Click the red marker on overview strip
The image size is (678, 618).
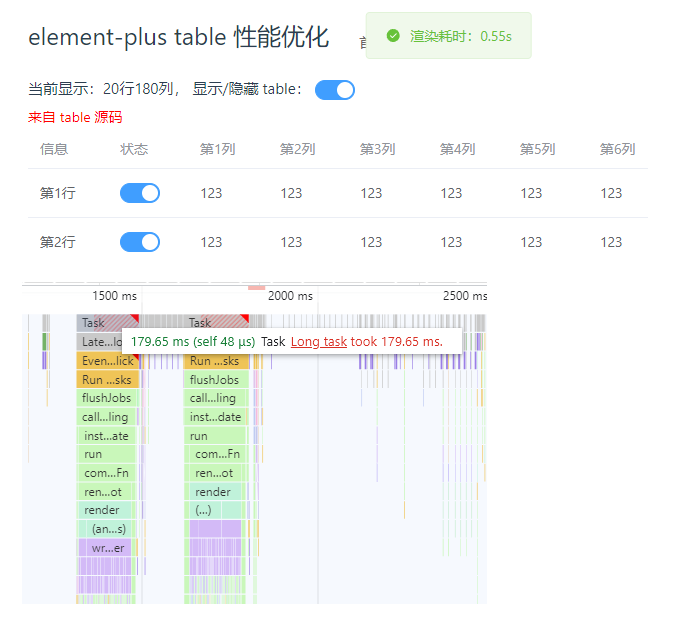(256, 288)
